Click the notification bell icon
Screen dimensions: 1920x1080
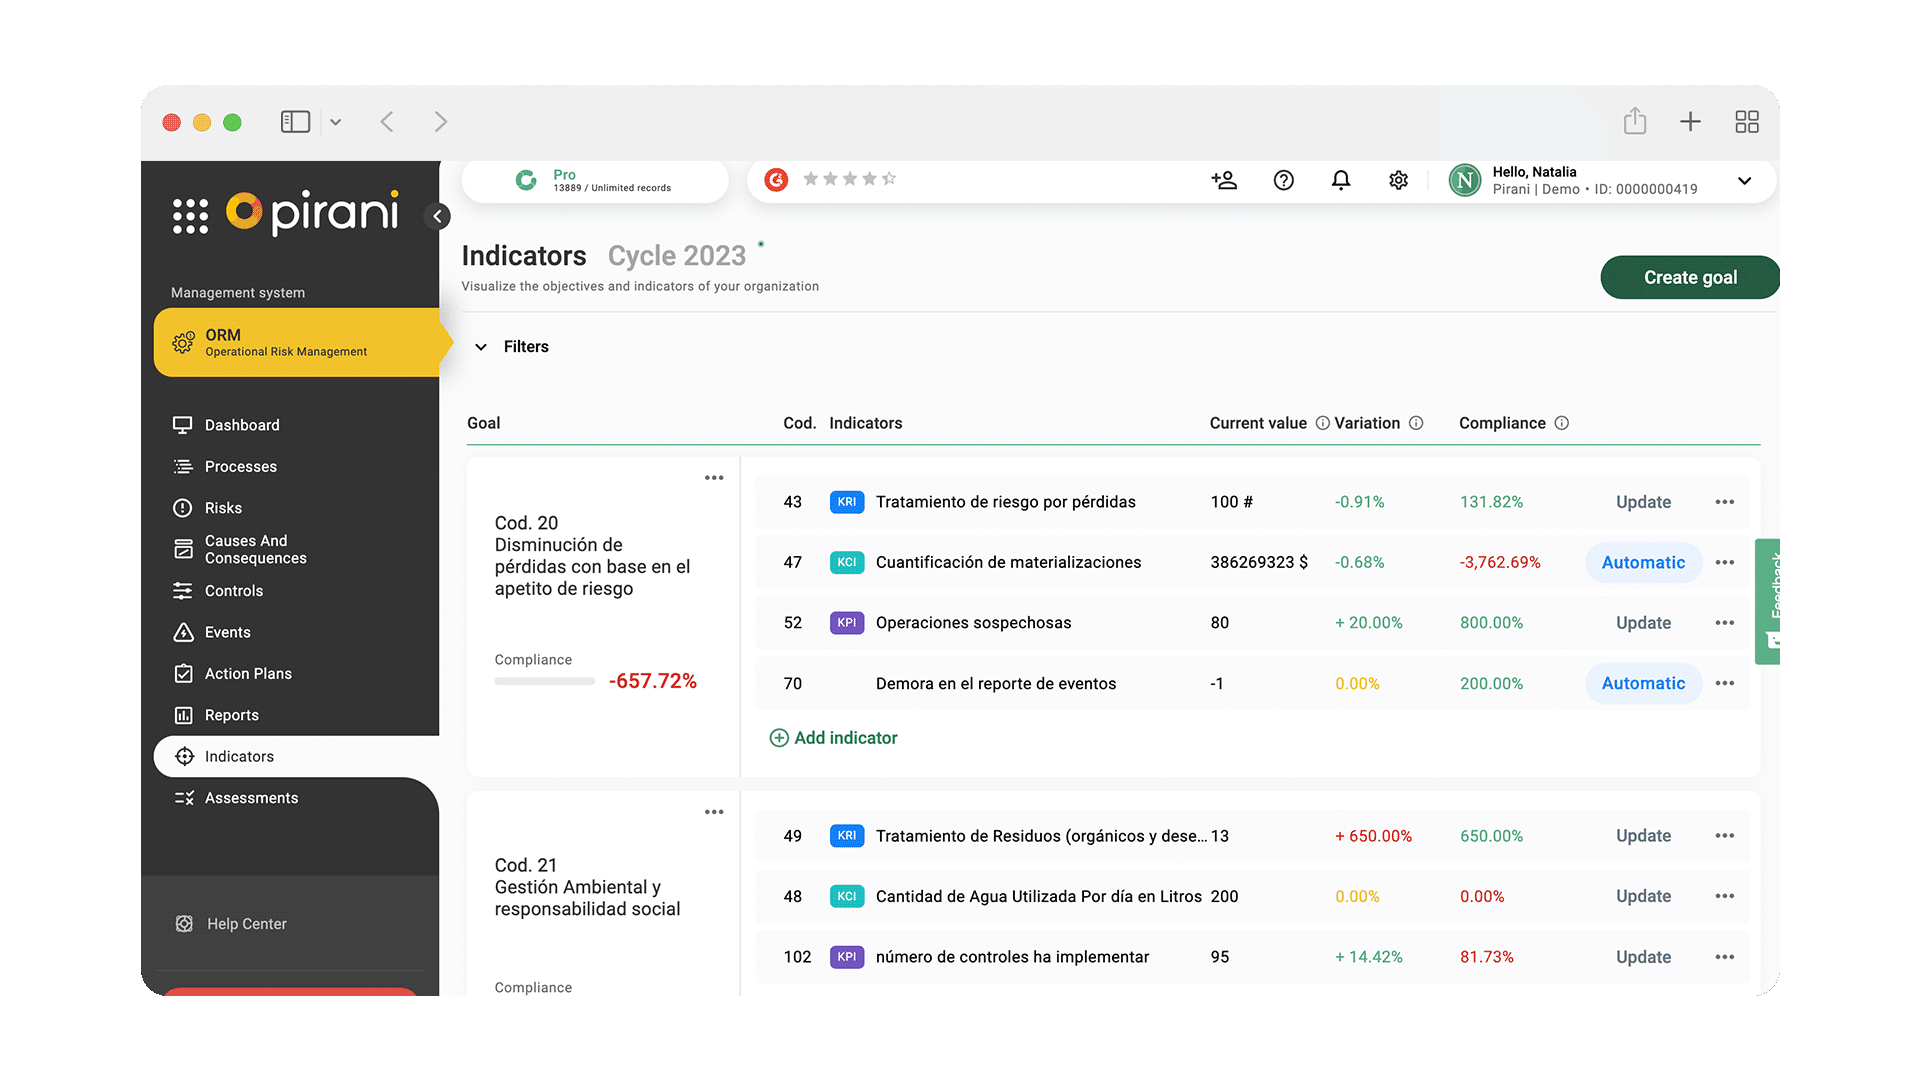1341,180
